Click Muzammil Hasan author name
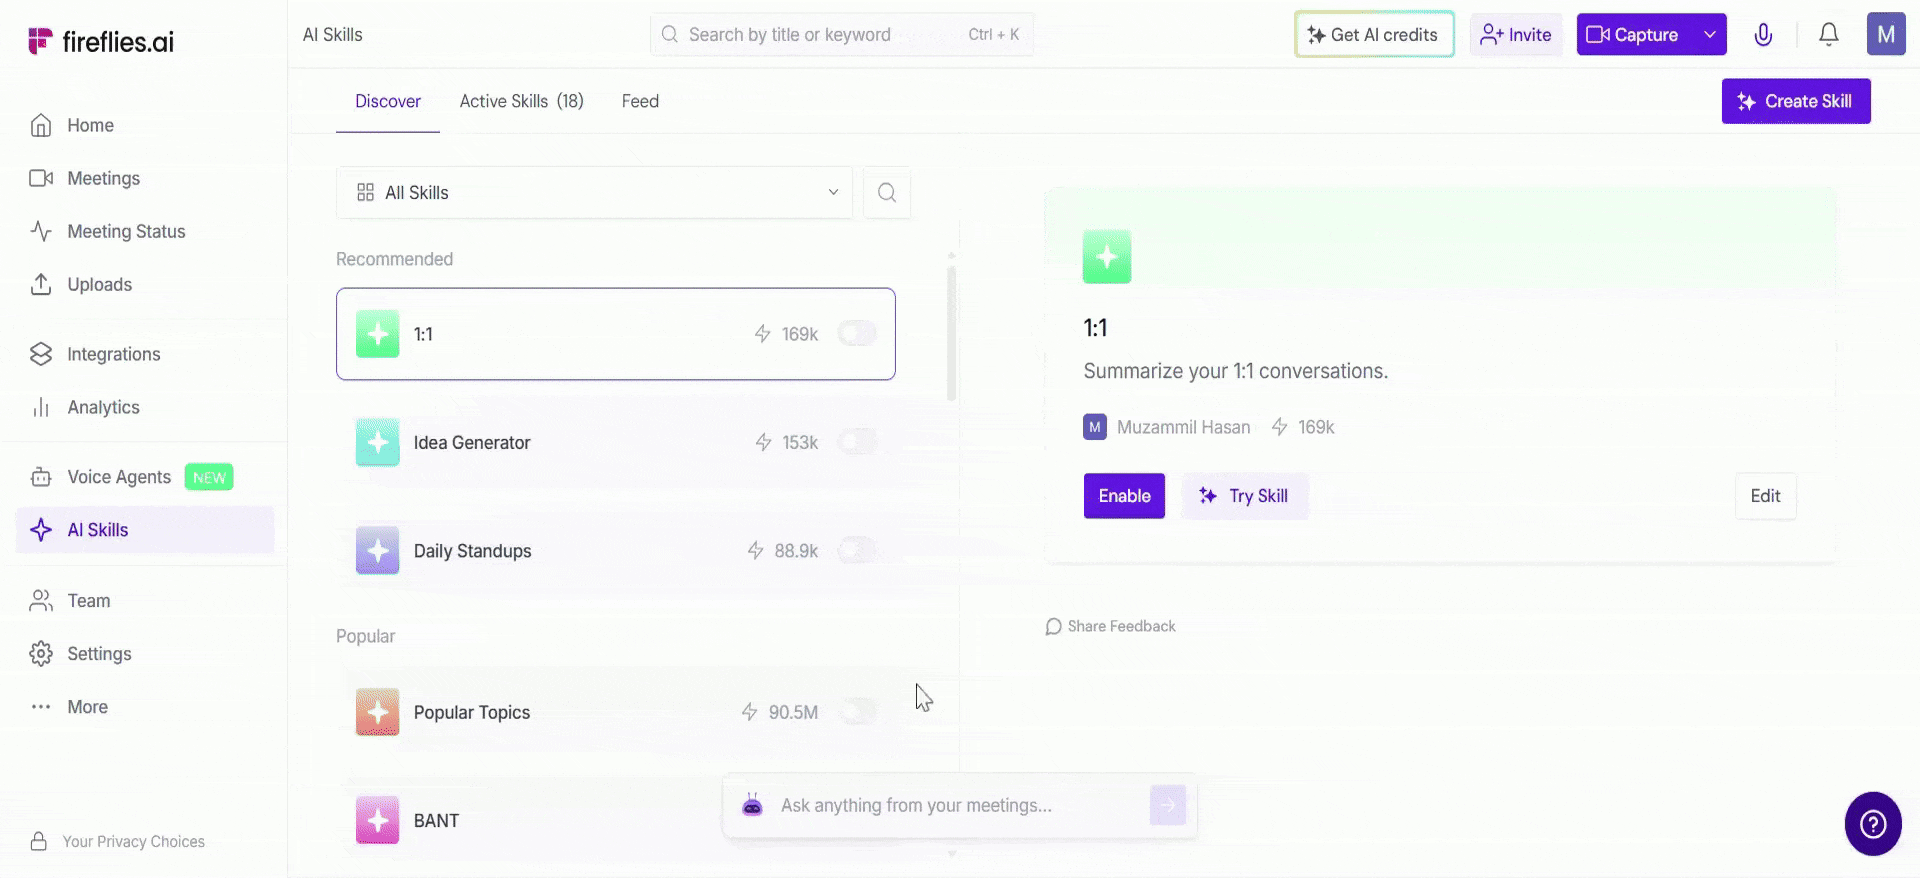 click(1183, 427)
